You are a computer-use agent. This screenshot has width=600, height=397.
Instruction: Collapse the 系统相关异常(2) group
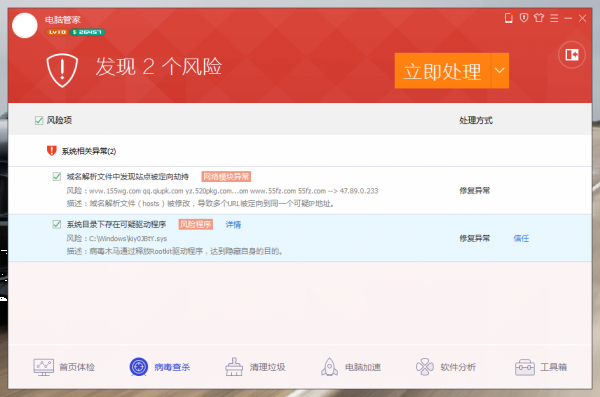coord(89,151)
